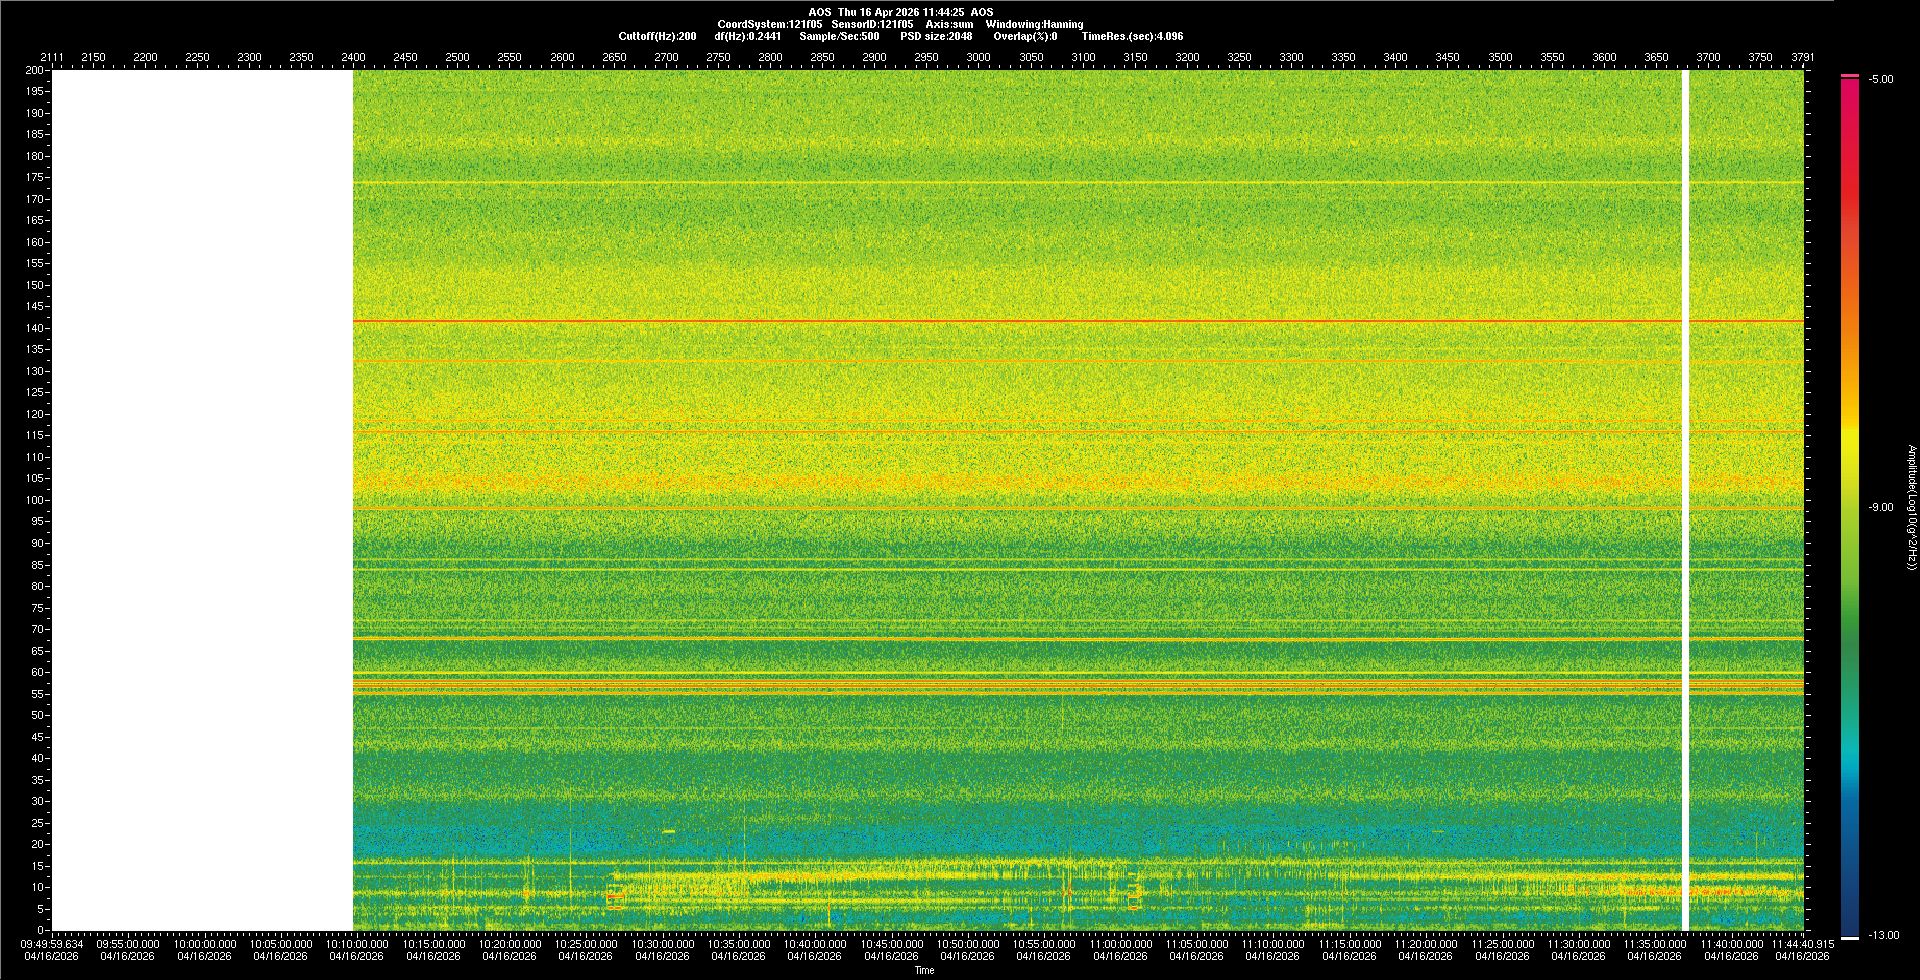Click the -5.00 maximum value of the colorbar
This screenshot has height=980, width=1920.
tap(1881, 79)
